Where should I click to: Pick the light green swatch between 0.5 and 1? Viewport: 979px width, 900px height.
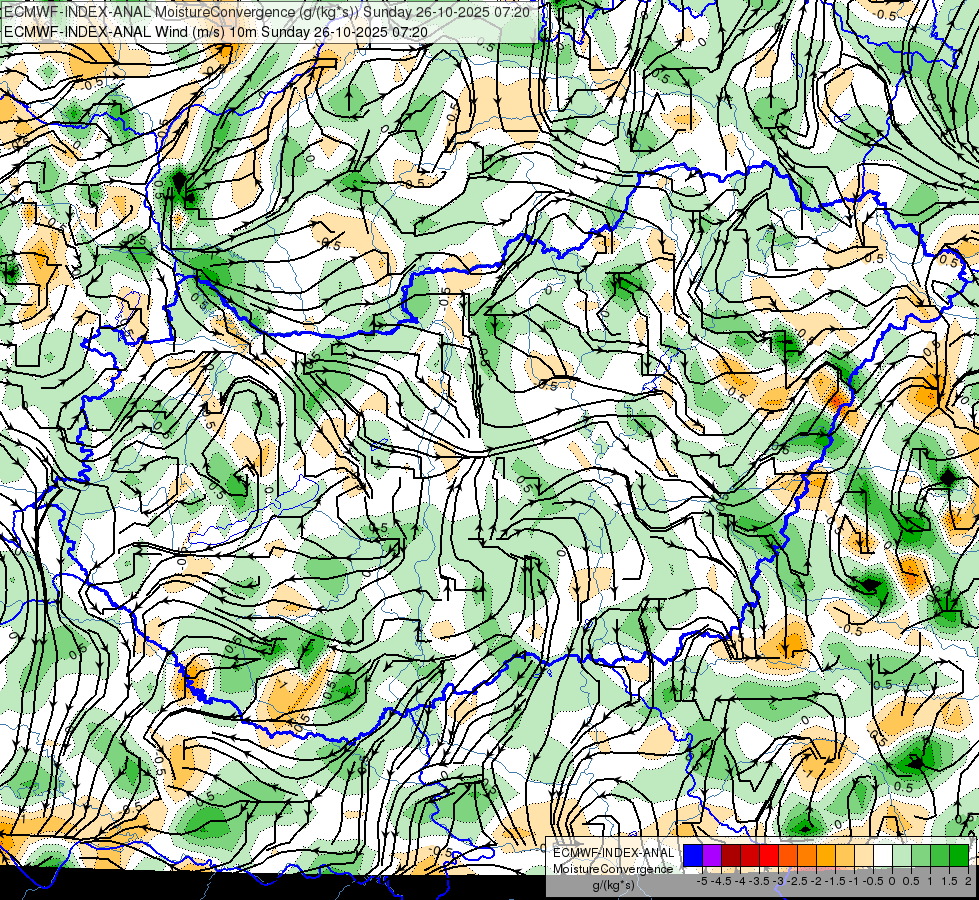click(x=922, y=855)
